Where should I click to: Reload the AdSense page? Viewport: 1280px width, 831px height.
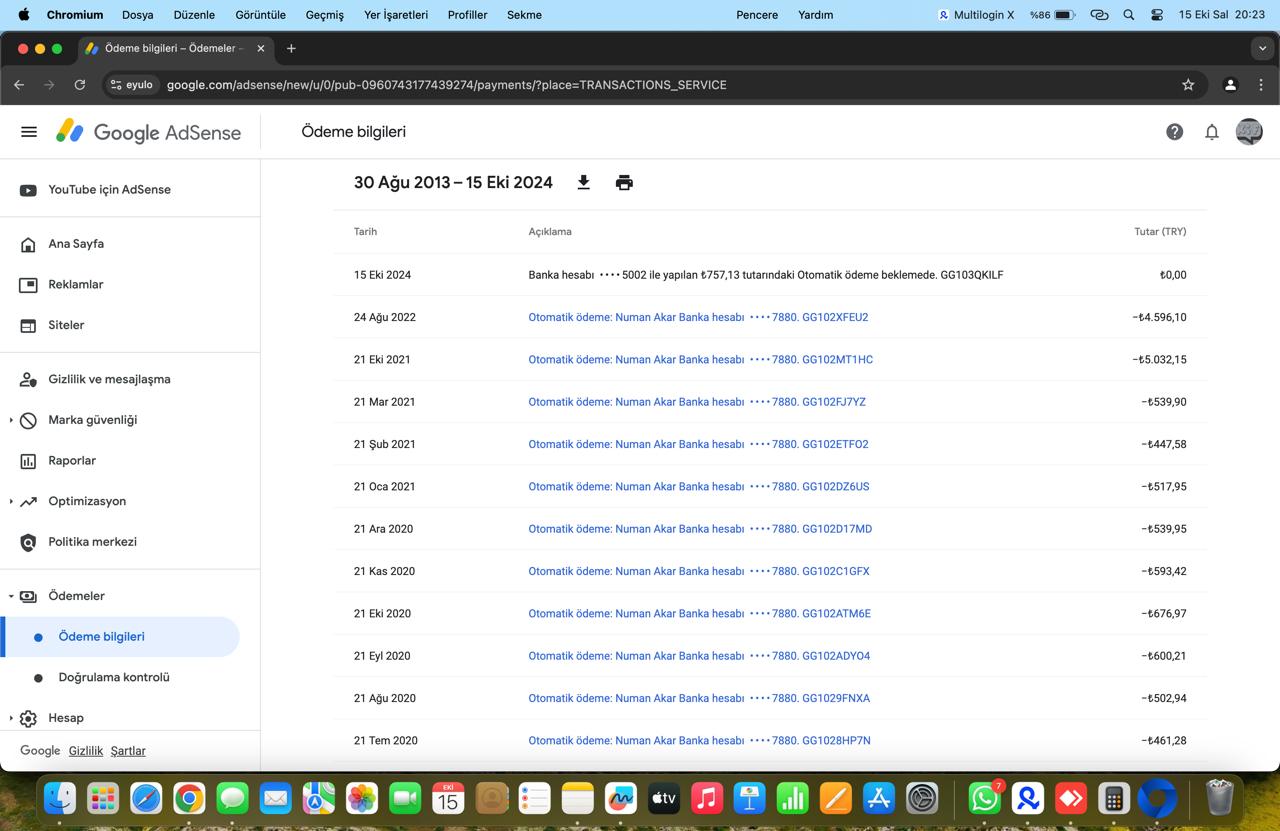[x=80, y=85]
